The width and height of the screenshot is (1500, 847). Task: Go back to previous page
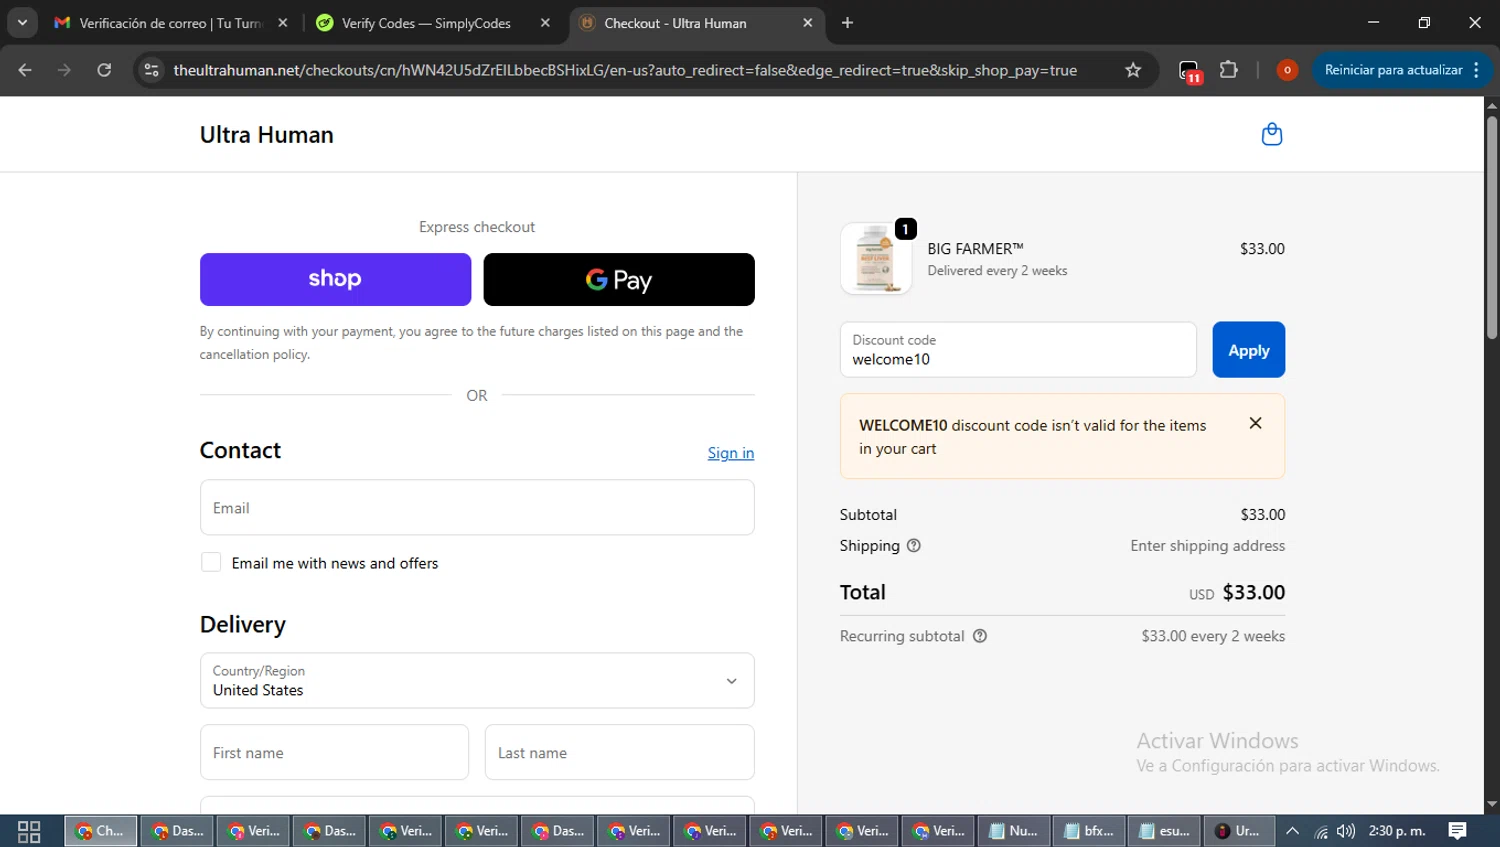(x=25, y=70)
